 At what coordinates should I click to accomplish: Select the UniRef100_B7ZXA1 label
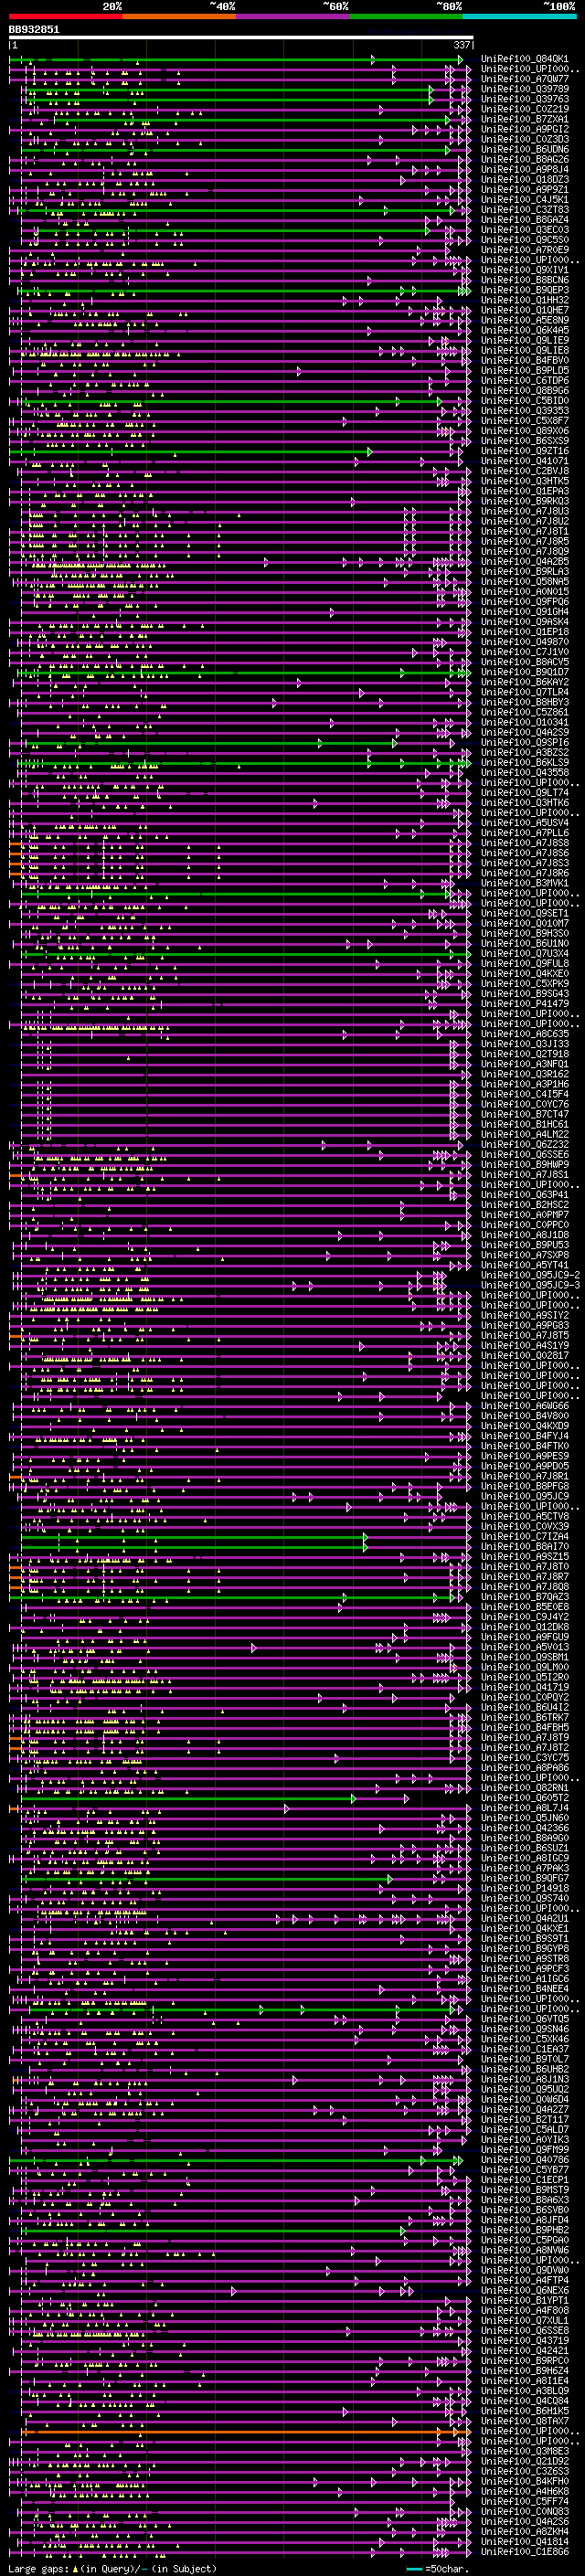coord(525,119)
